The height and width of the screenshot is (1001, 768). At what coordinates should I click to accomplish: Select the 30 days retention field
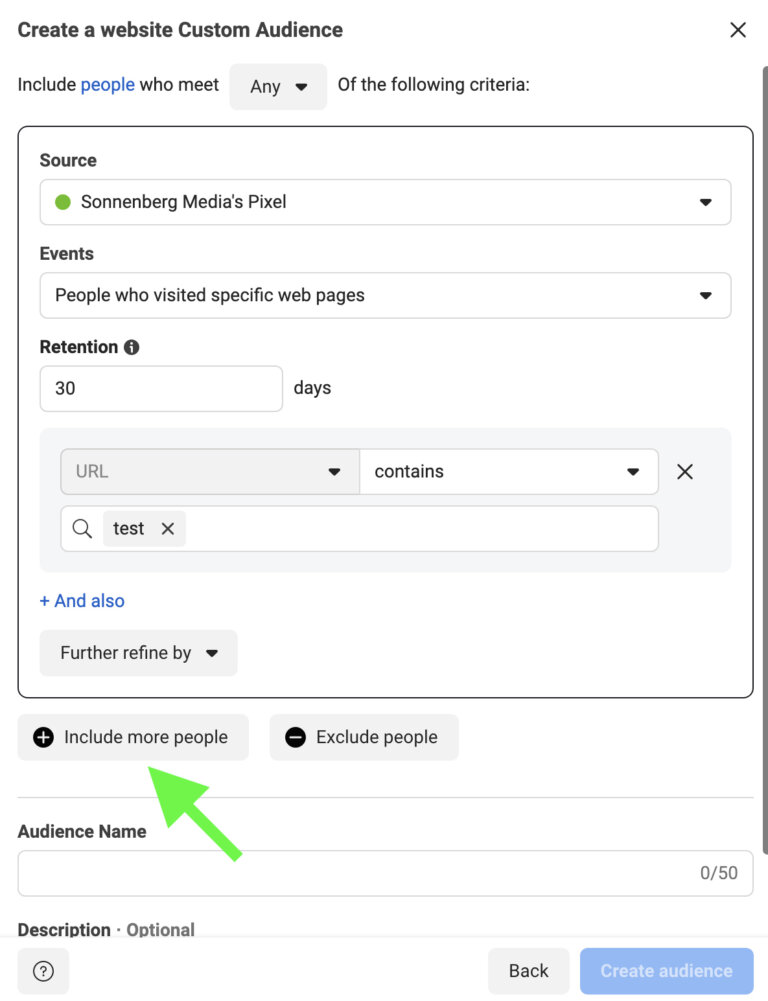(160, 388)
